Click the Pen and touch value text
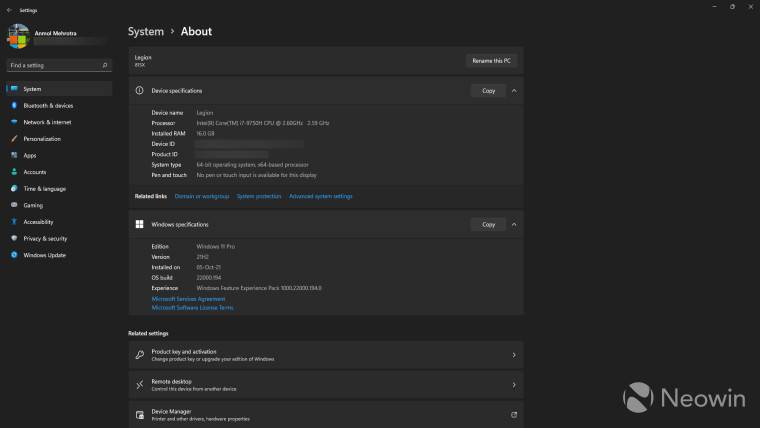760x428 pixels. point(256,175)
